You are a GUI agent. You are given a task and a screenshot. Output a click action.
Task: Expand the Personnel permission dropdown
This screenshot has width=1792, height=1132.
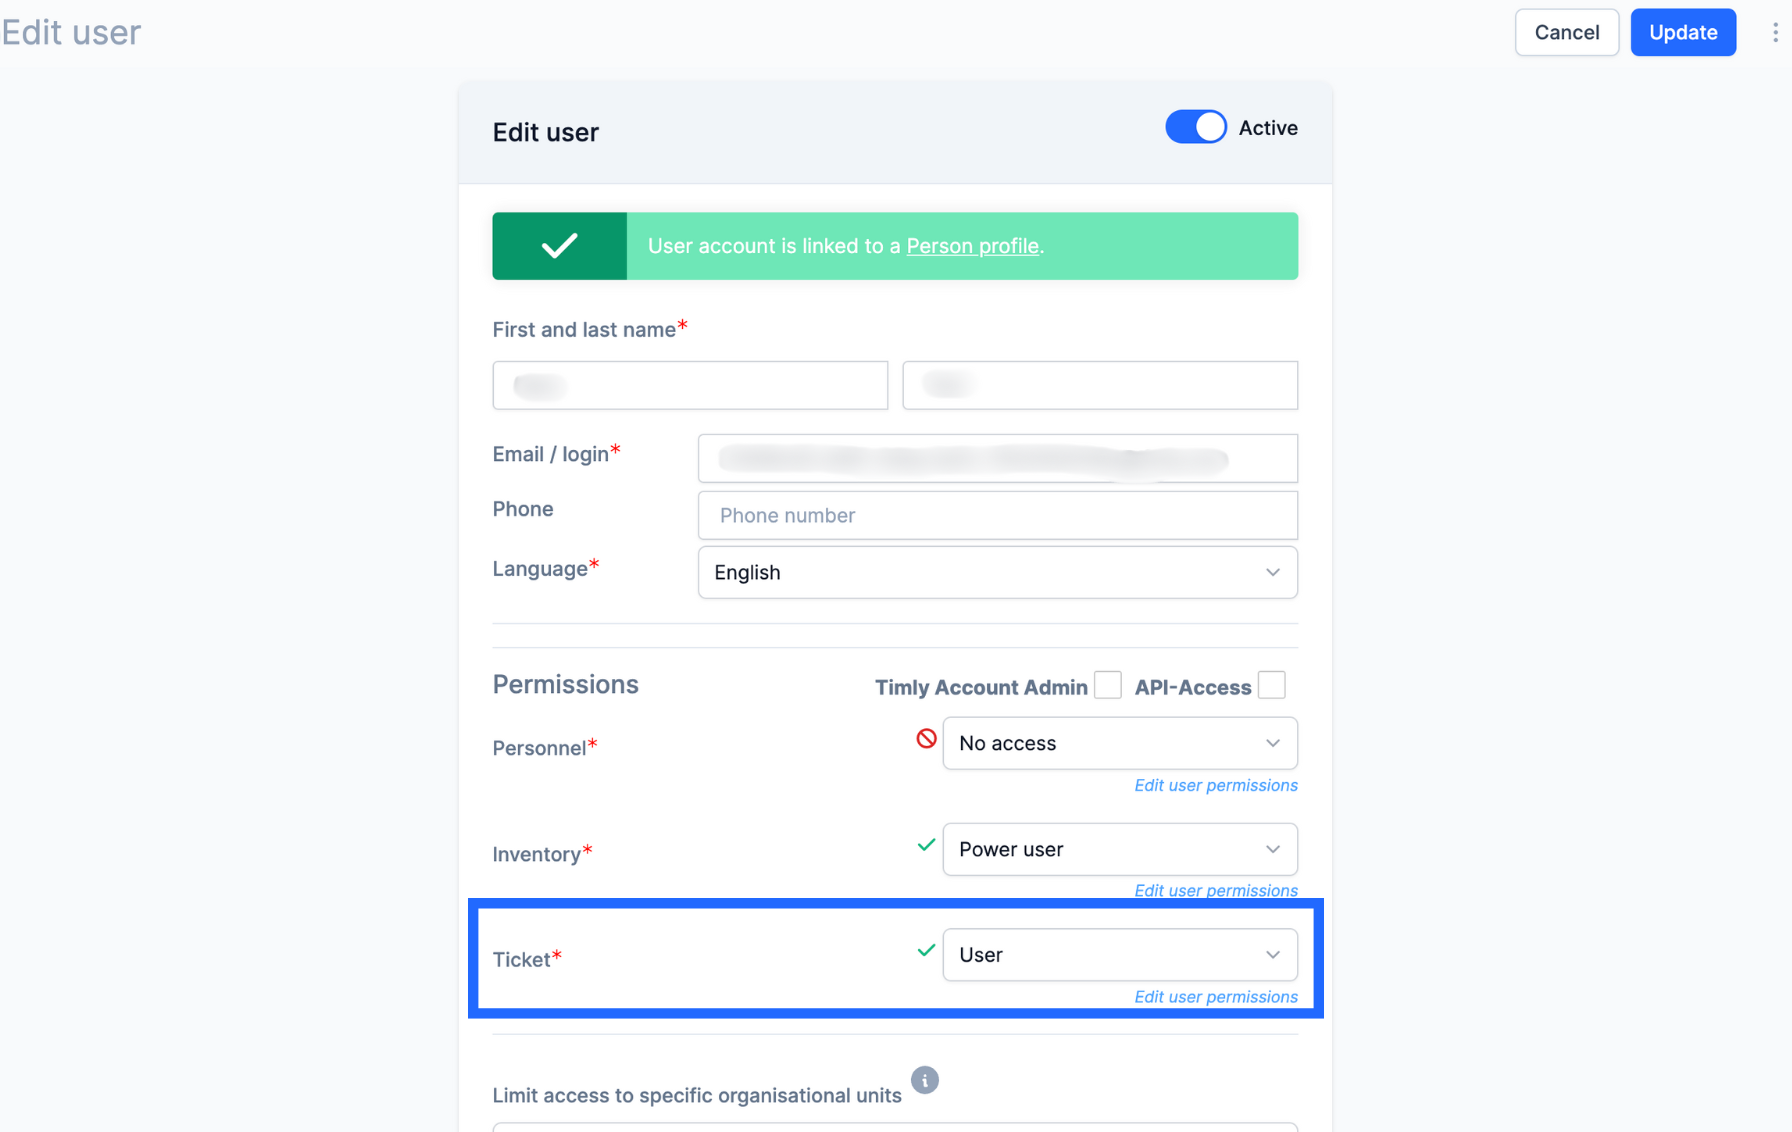coord(1120,743)
